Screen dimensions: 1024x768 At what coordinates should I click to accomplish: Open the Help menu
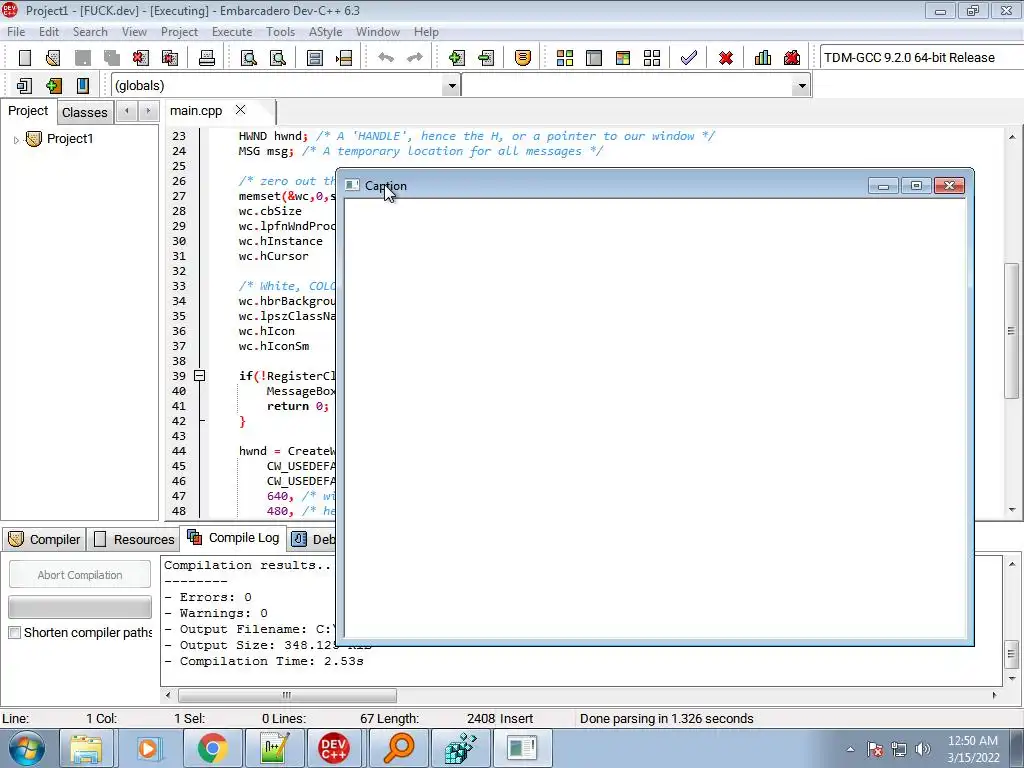pyautogui.click(x=426, y=32)
